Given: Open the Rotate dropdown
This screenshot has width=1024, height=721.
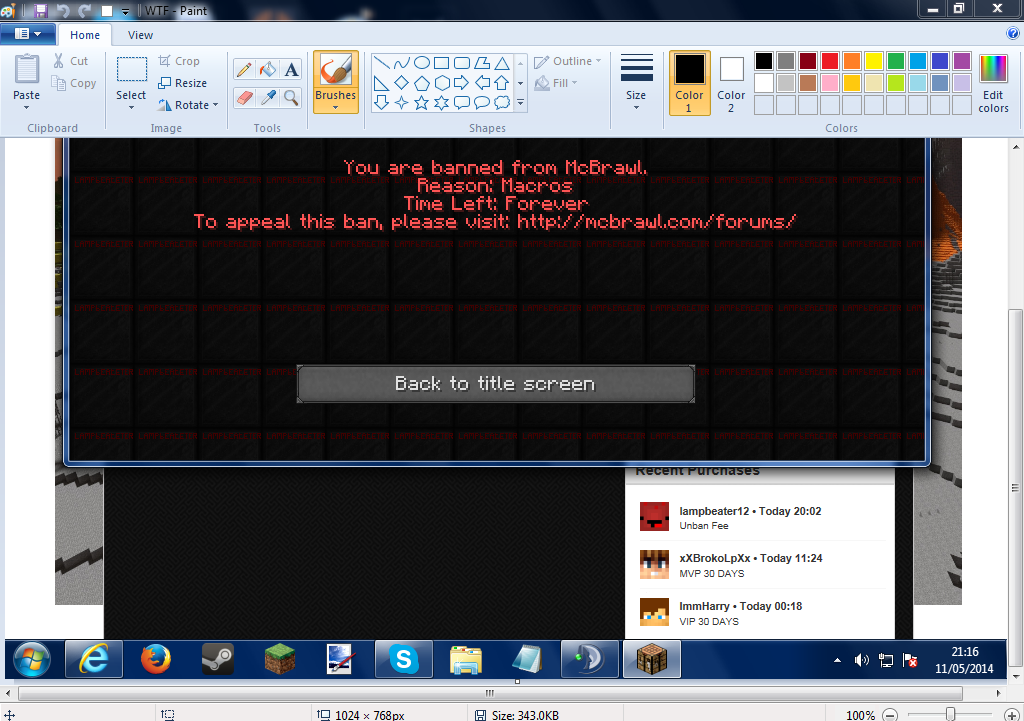Looking at the screenshot, I should 188,104.
